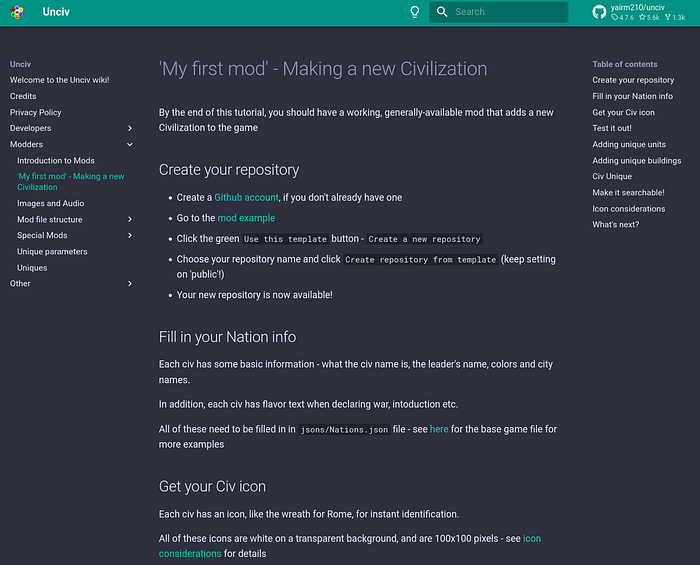Jump to What's next? section
Image resolution: width=700 pixels, height=565 pixels.
[x=616, y=225]
